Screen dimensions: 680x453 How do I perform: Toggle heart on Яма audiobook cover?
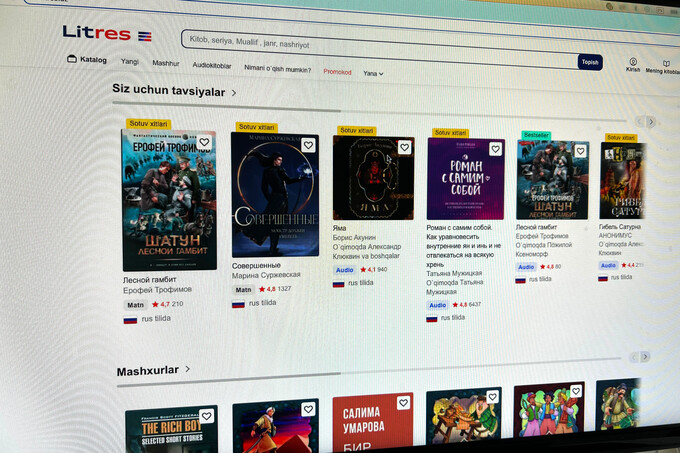(404, 147)
